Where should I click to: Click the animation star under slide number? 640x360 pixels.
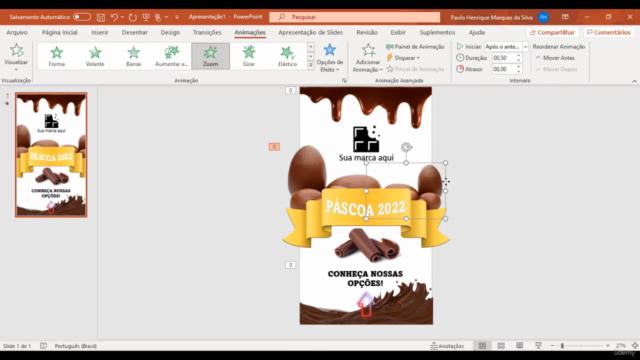7,104
